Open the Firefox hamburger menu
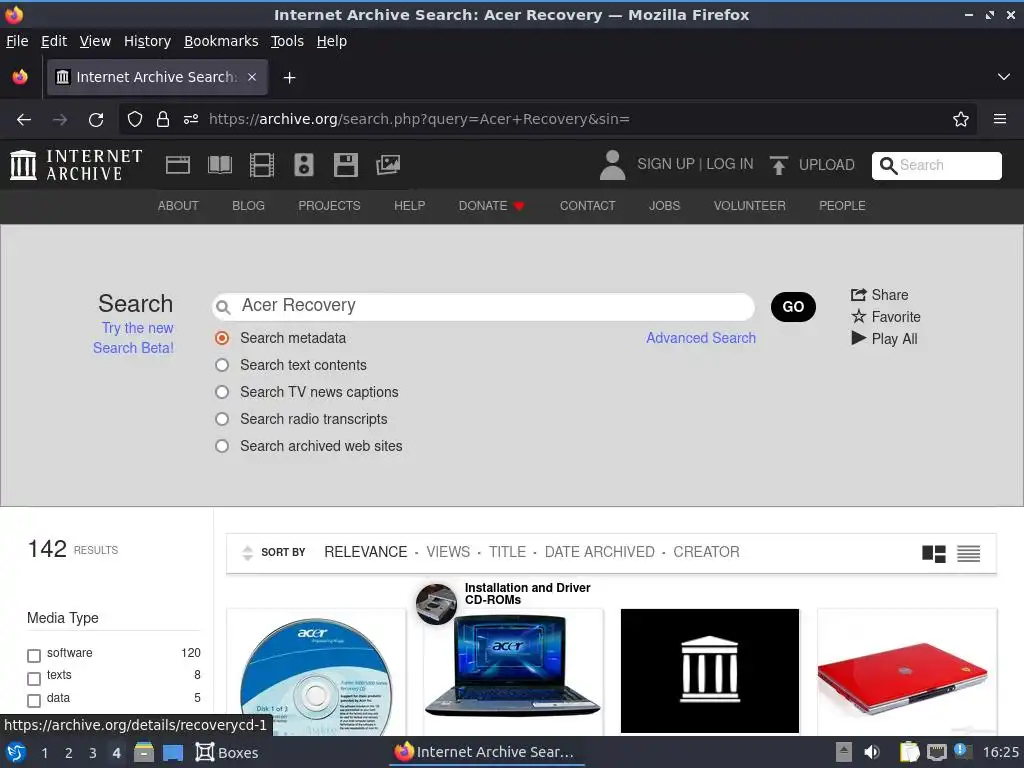Viewport: 1024px width, 768px height. coord(1000,119)
